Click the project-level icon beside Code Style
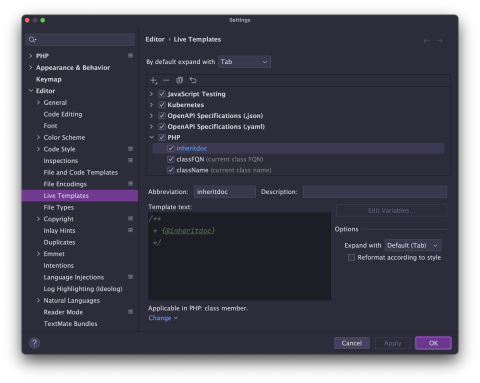The image size is (480, 383). pos(130,149)
